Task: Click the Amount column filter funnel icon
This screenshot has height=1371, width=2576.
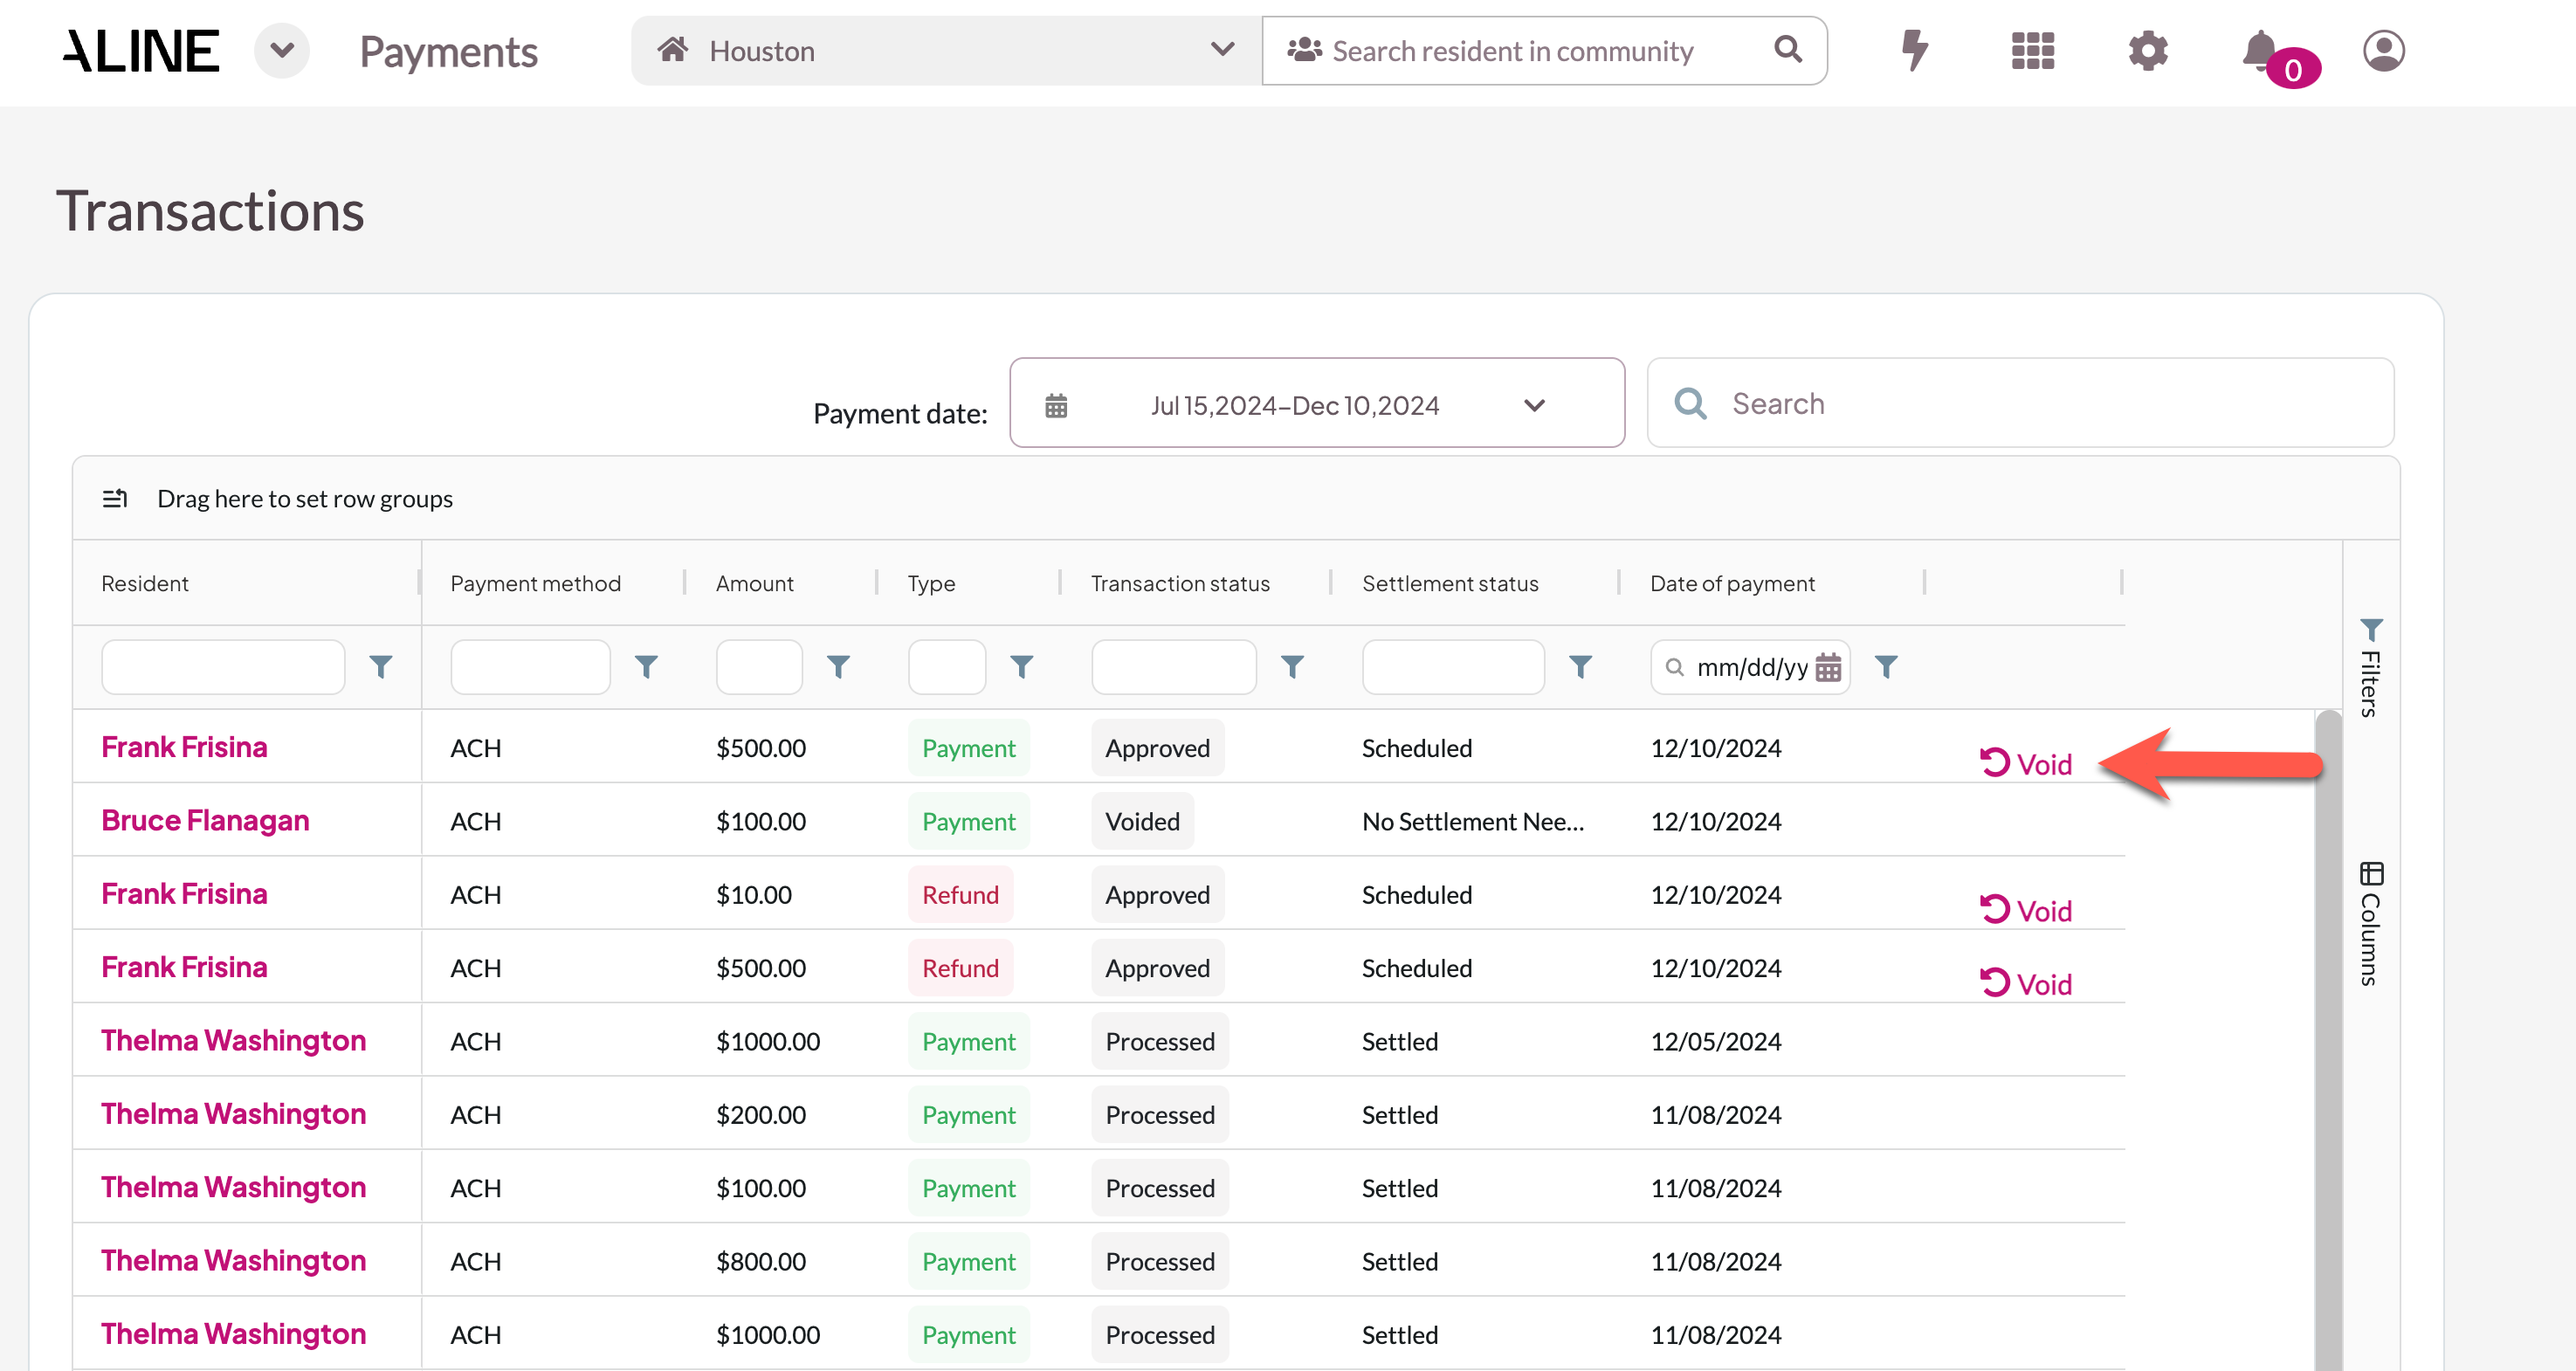Action: coord(838,667)
